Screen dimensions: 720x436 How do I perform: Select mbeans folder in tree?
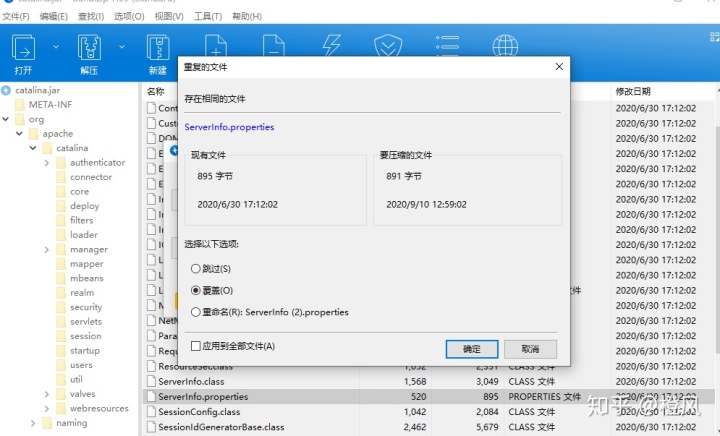(87, 278)
